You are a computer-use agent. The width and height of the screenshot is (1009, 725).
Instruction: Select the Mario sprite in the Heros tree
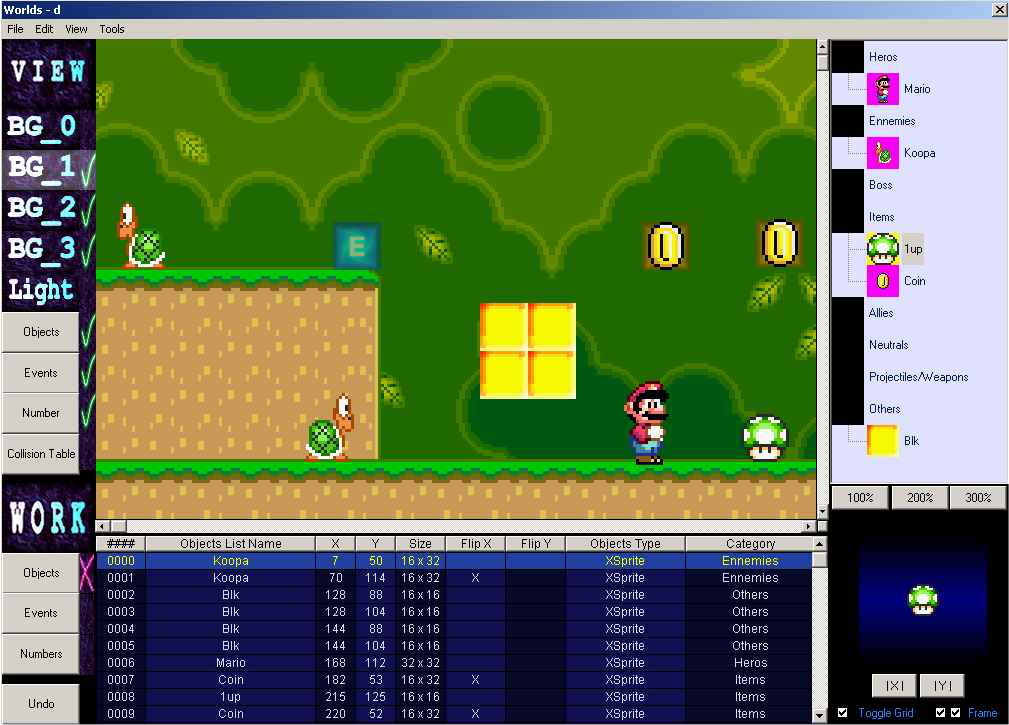coord(883,89)
